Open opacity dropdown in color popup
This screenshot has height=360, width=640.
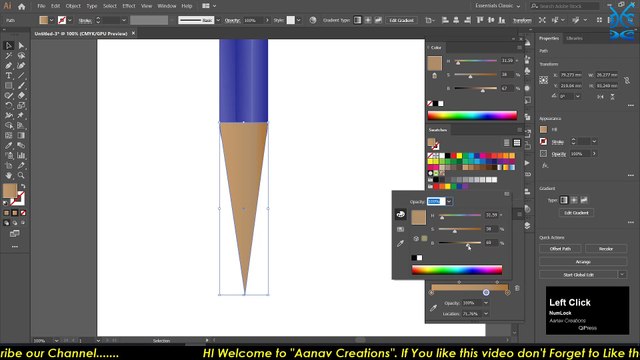click(x=449, y=201)
